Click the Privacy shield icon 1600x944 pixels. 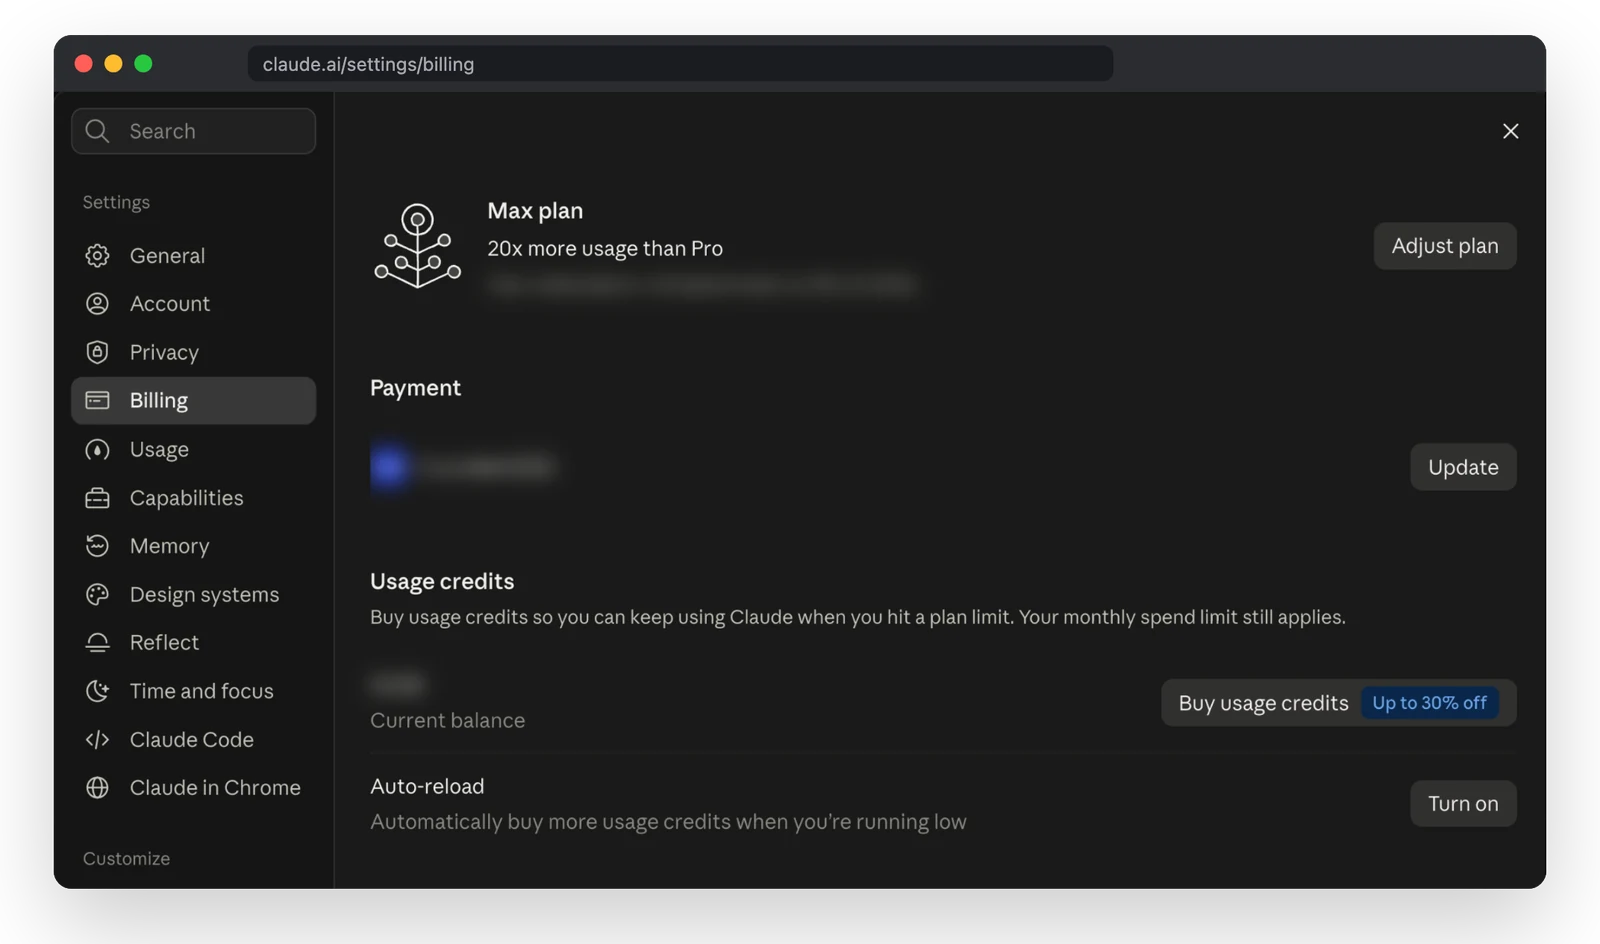coord(97,352)
